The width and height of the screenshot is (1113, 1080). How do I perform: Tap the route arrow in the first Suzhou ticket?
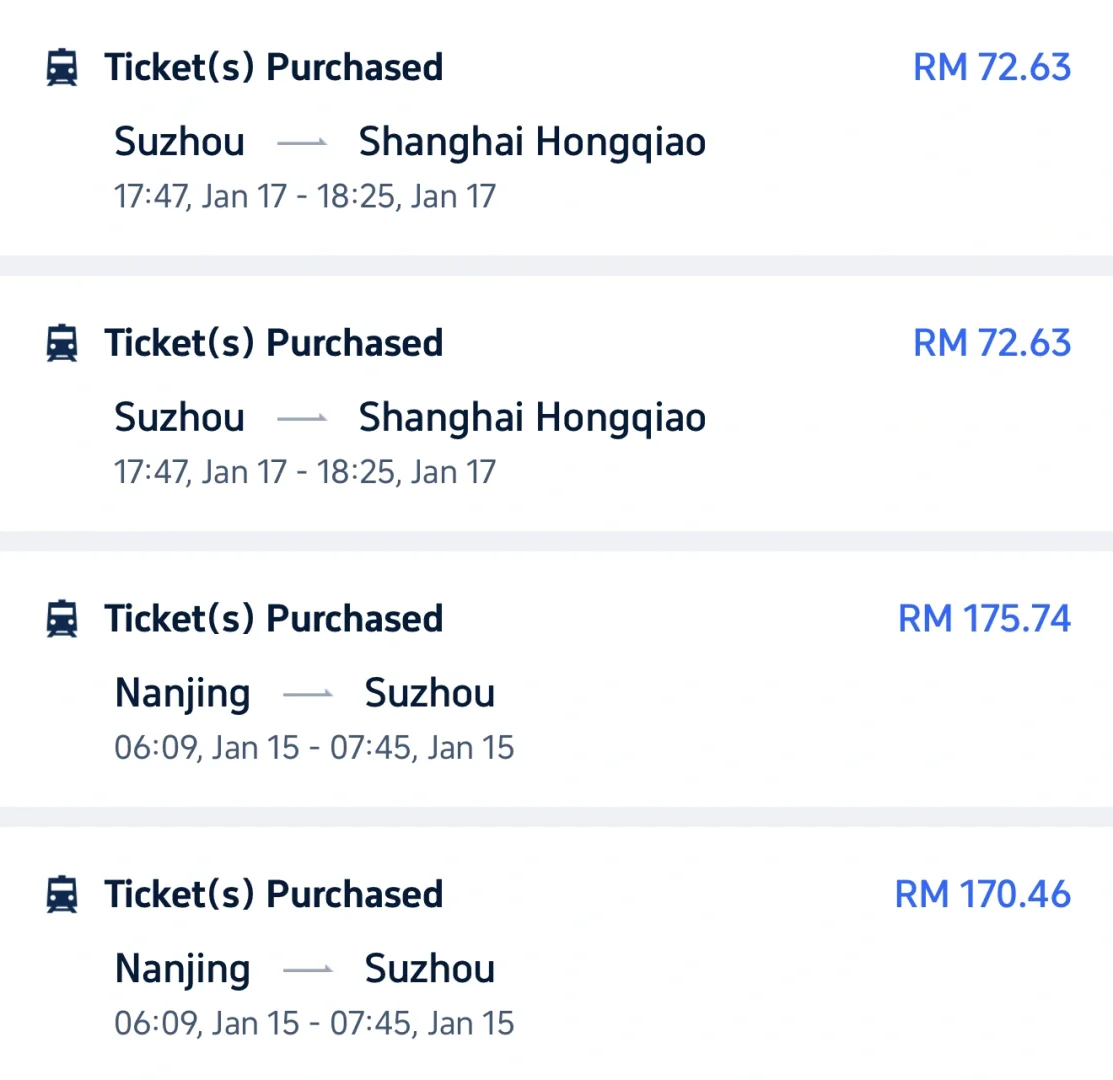(x=302, y=143)
